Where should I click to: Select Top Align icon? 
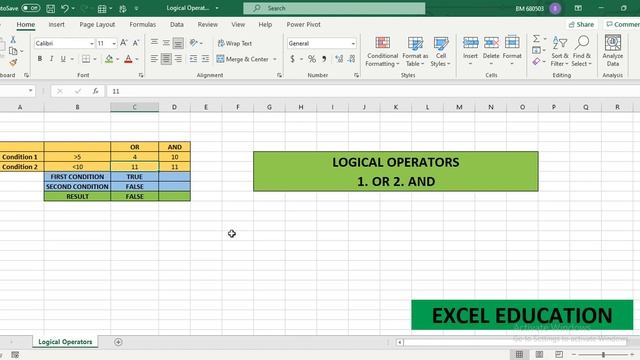click(x=154, y=42)
